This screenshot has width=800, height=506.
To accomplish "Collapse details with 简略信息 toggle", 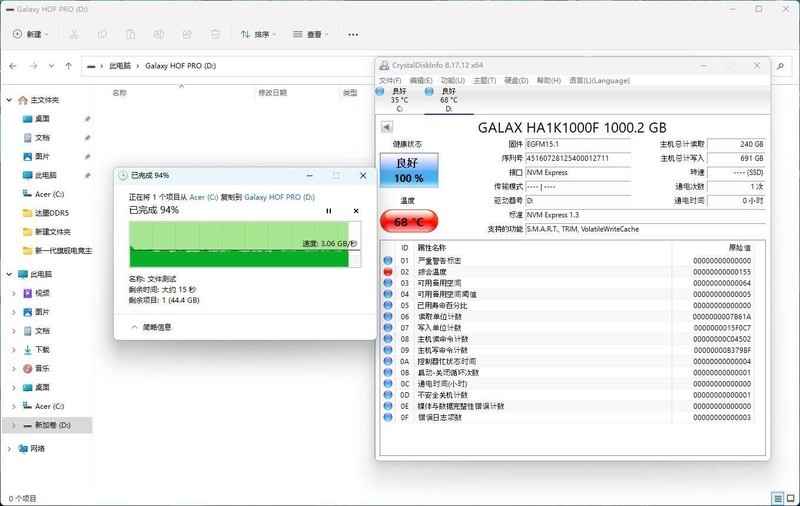I will point(151,327).
